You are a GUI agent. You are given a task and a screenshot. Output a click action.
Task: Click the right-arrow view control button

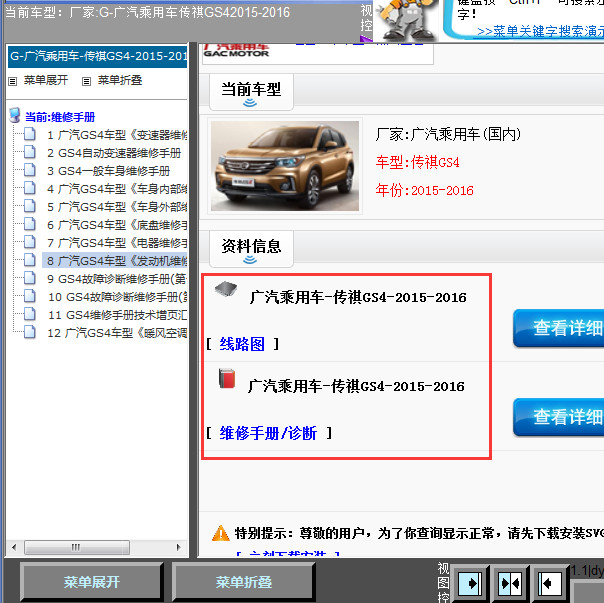click(x=470, y=583)
